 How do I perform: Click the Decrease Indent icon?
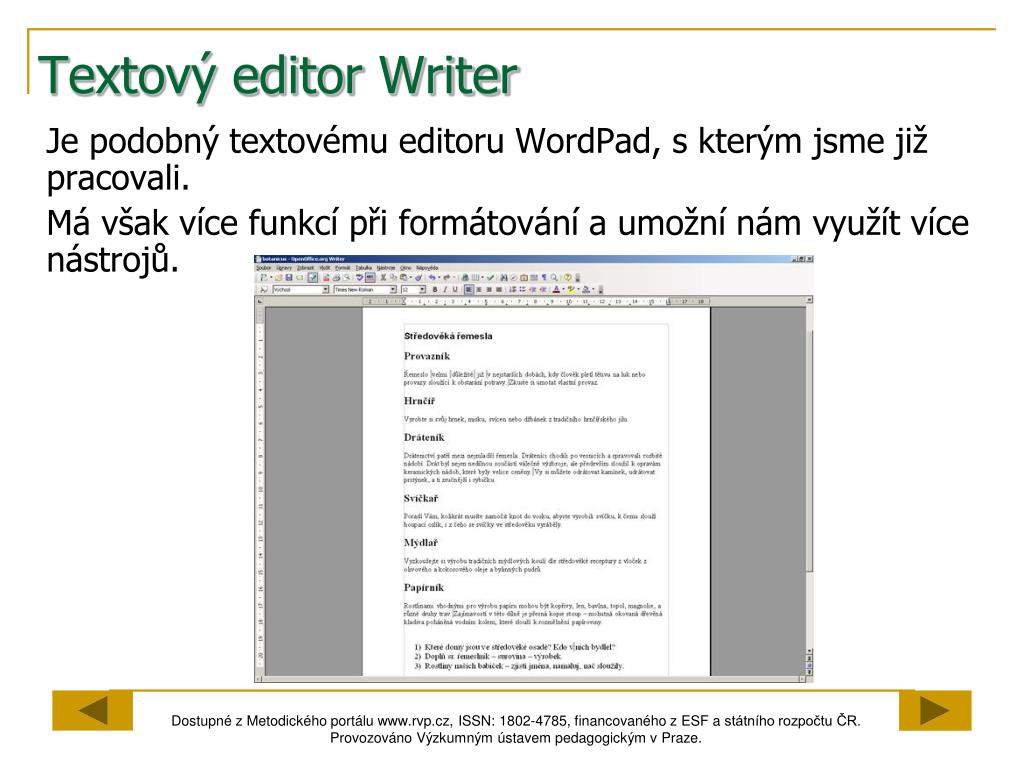534,289
